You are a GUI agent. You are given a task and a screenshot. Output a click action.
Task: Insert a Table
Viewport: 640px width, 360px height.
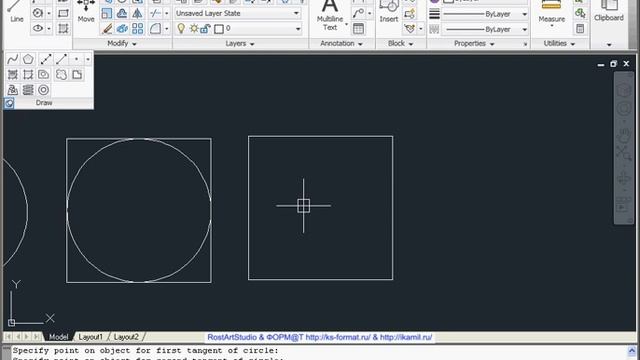point(358,29)
